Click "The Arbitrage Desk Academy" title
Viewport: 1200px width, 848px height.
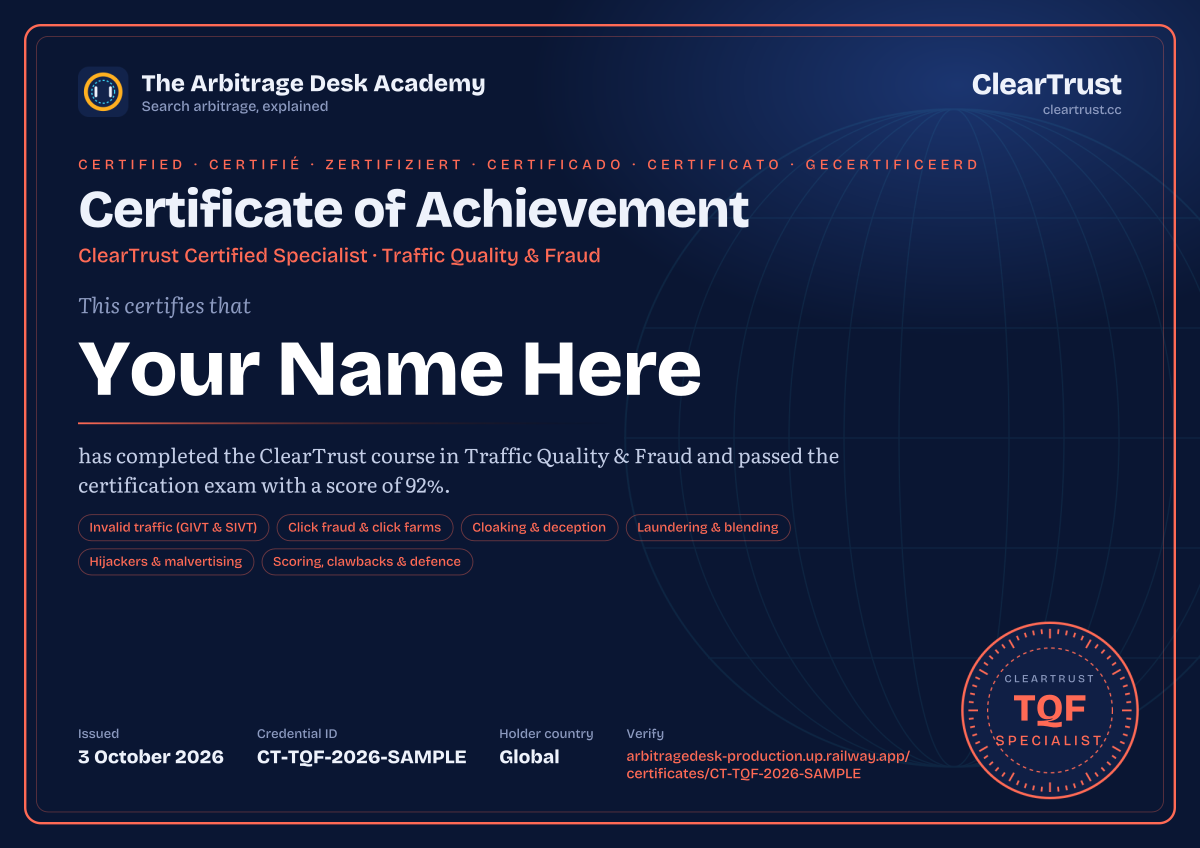click(x=313, y=83)
